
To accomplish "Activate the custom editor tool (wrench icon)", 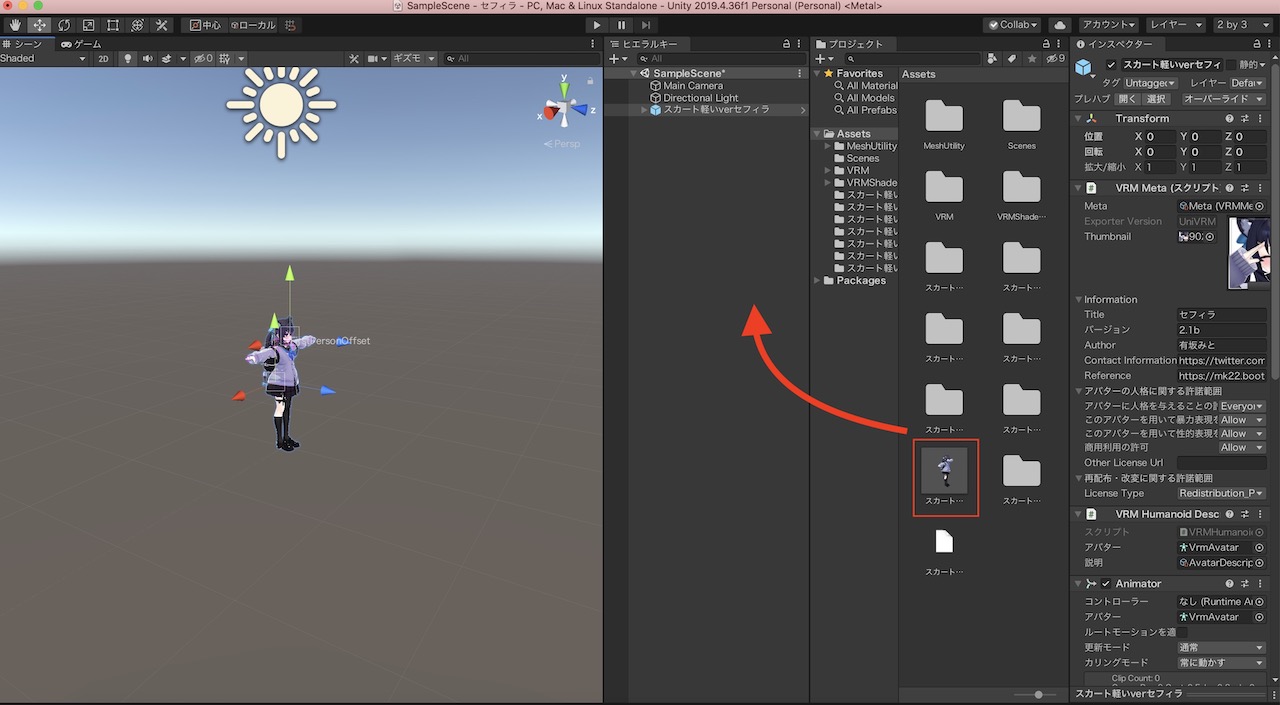I will coord(160,25).
